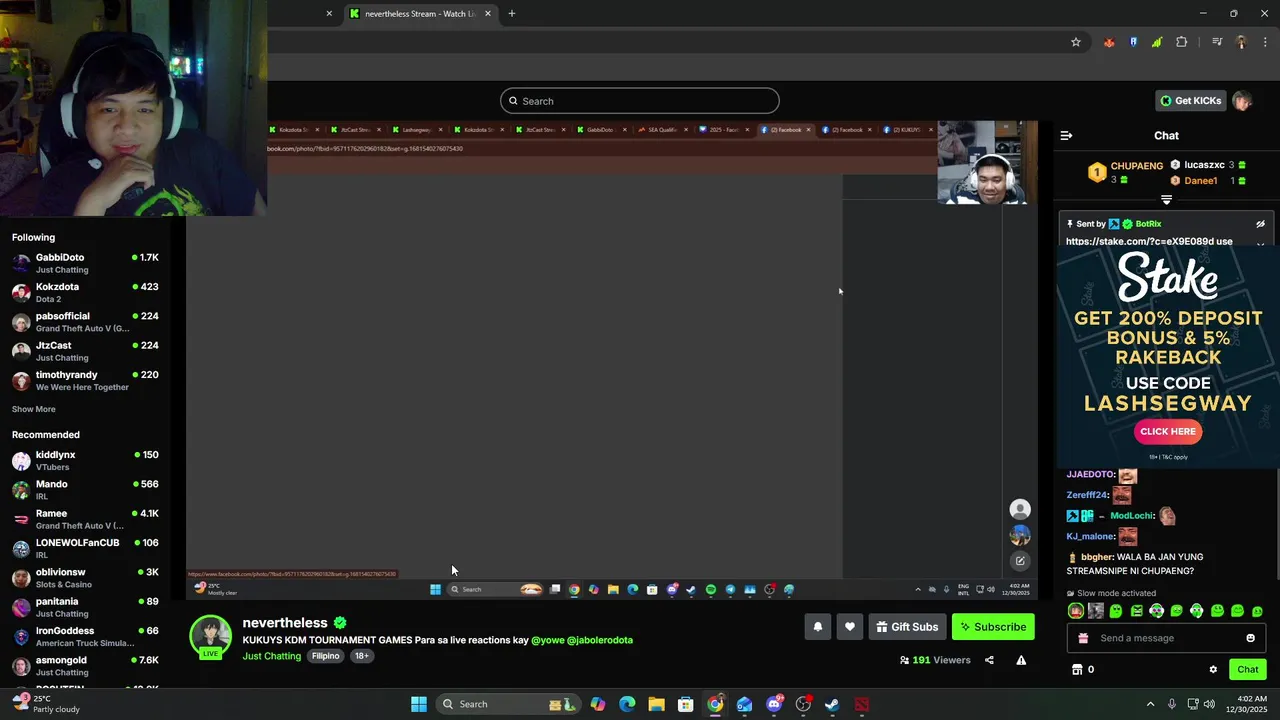Click the gift icon in message box
The height and width of the screenshot is (720, 1280).
click(x=1083, y=638)
